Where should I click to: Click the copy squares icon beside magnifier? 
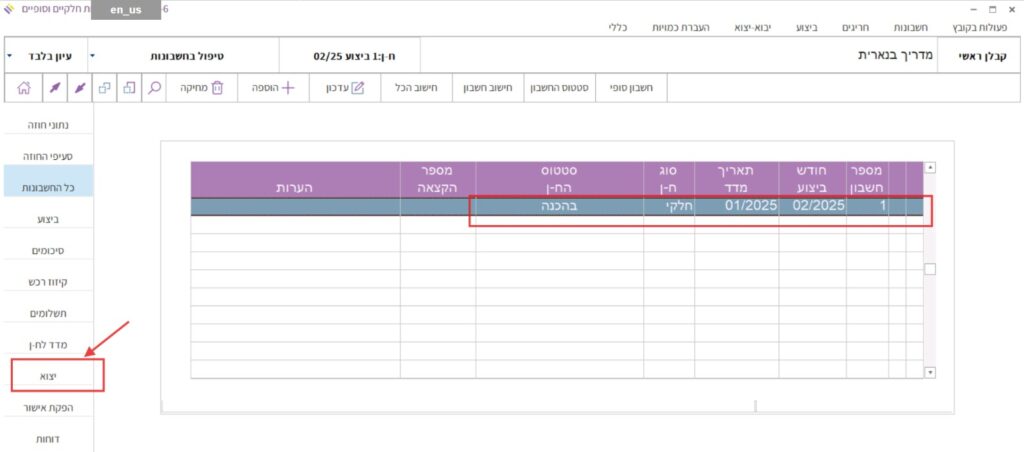129,88
